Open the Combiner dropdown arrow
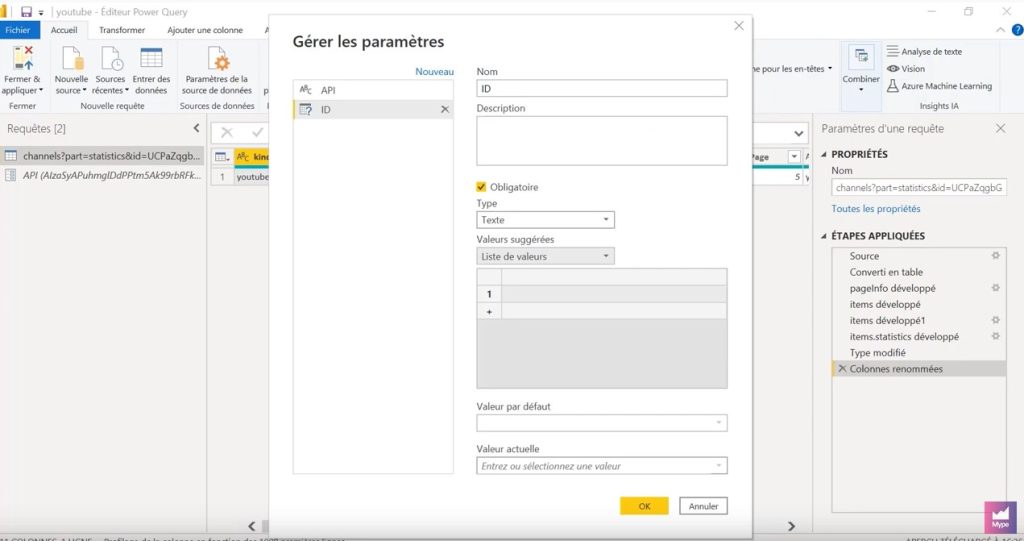Viewport: 1024px width, 541px height. click(x=861, y=90)
